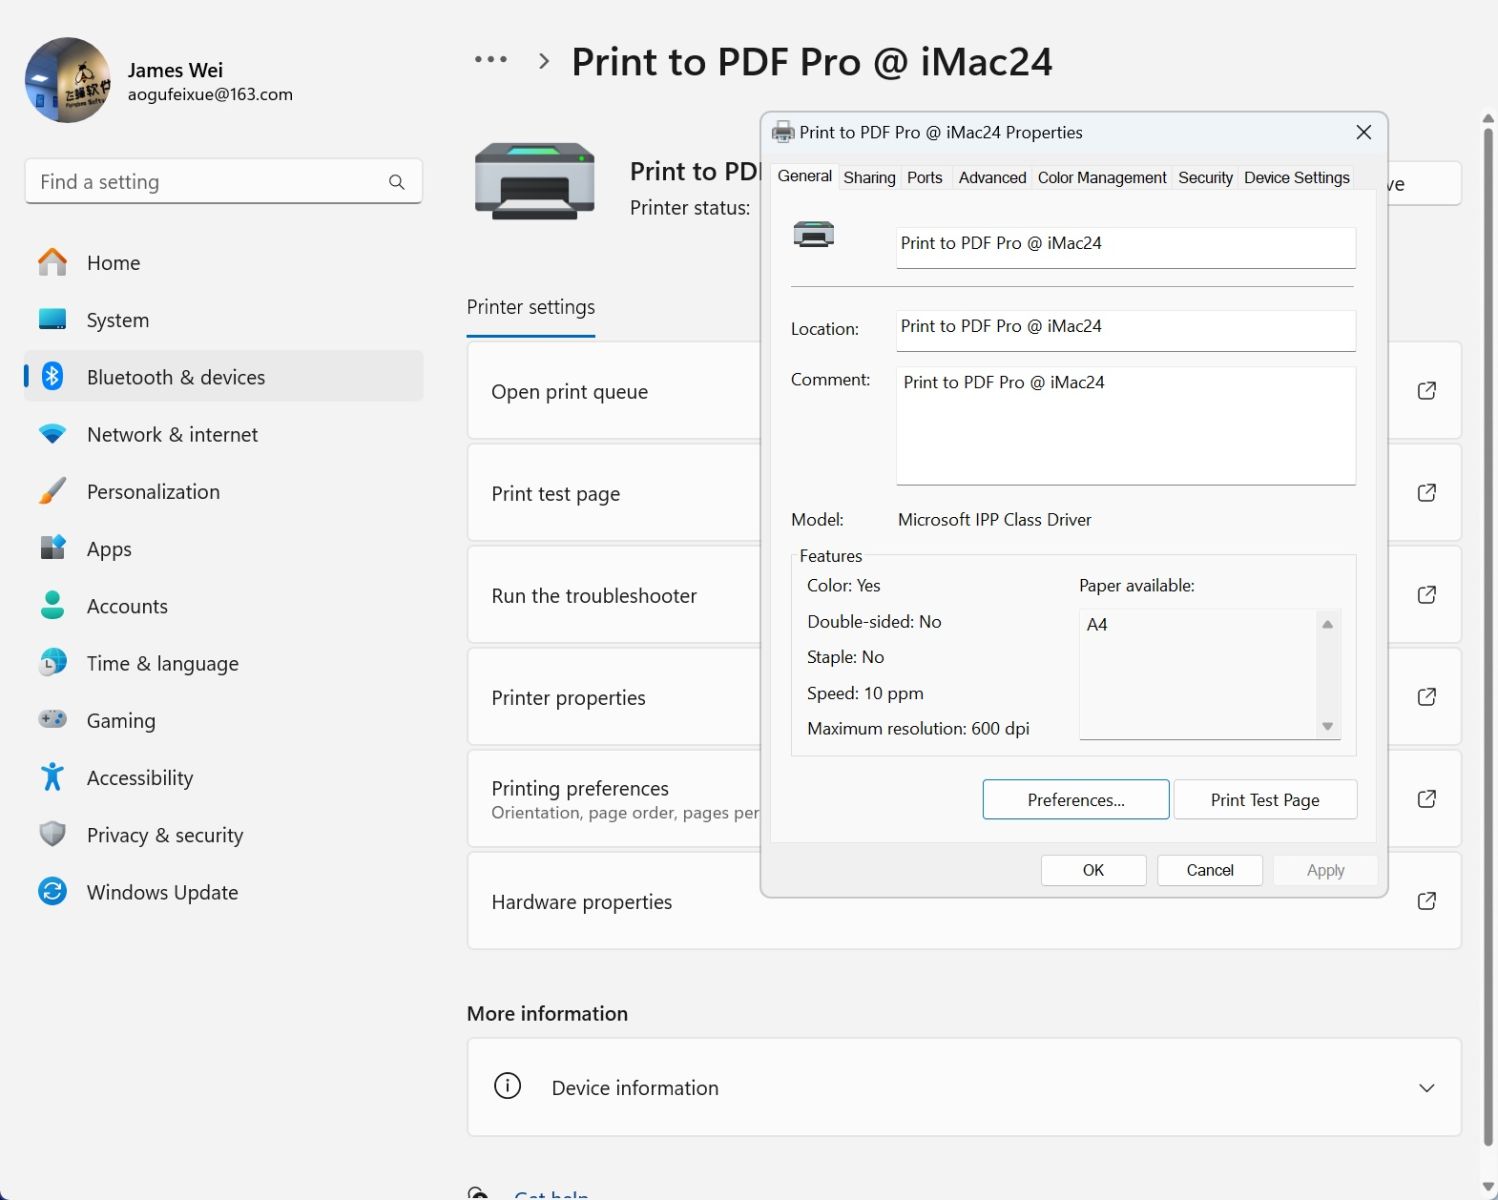Open breadcrumb ellipsis menu
The image size is (1498, 1200).
490,60
